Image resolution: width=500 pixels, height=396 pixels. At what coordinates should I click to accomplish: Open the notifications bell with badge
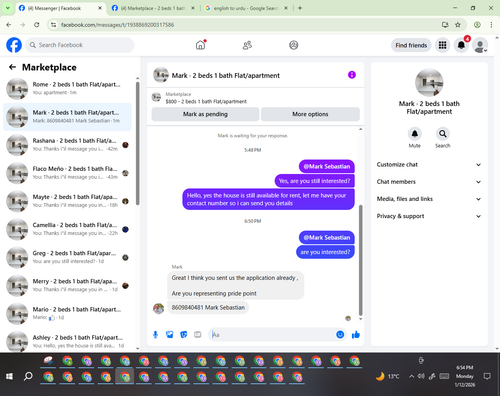(x=461, y=45)
